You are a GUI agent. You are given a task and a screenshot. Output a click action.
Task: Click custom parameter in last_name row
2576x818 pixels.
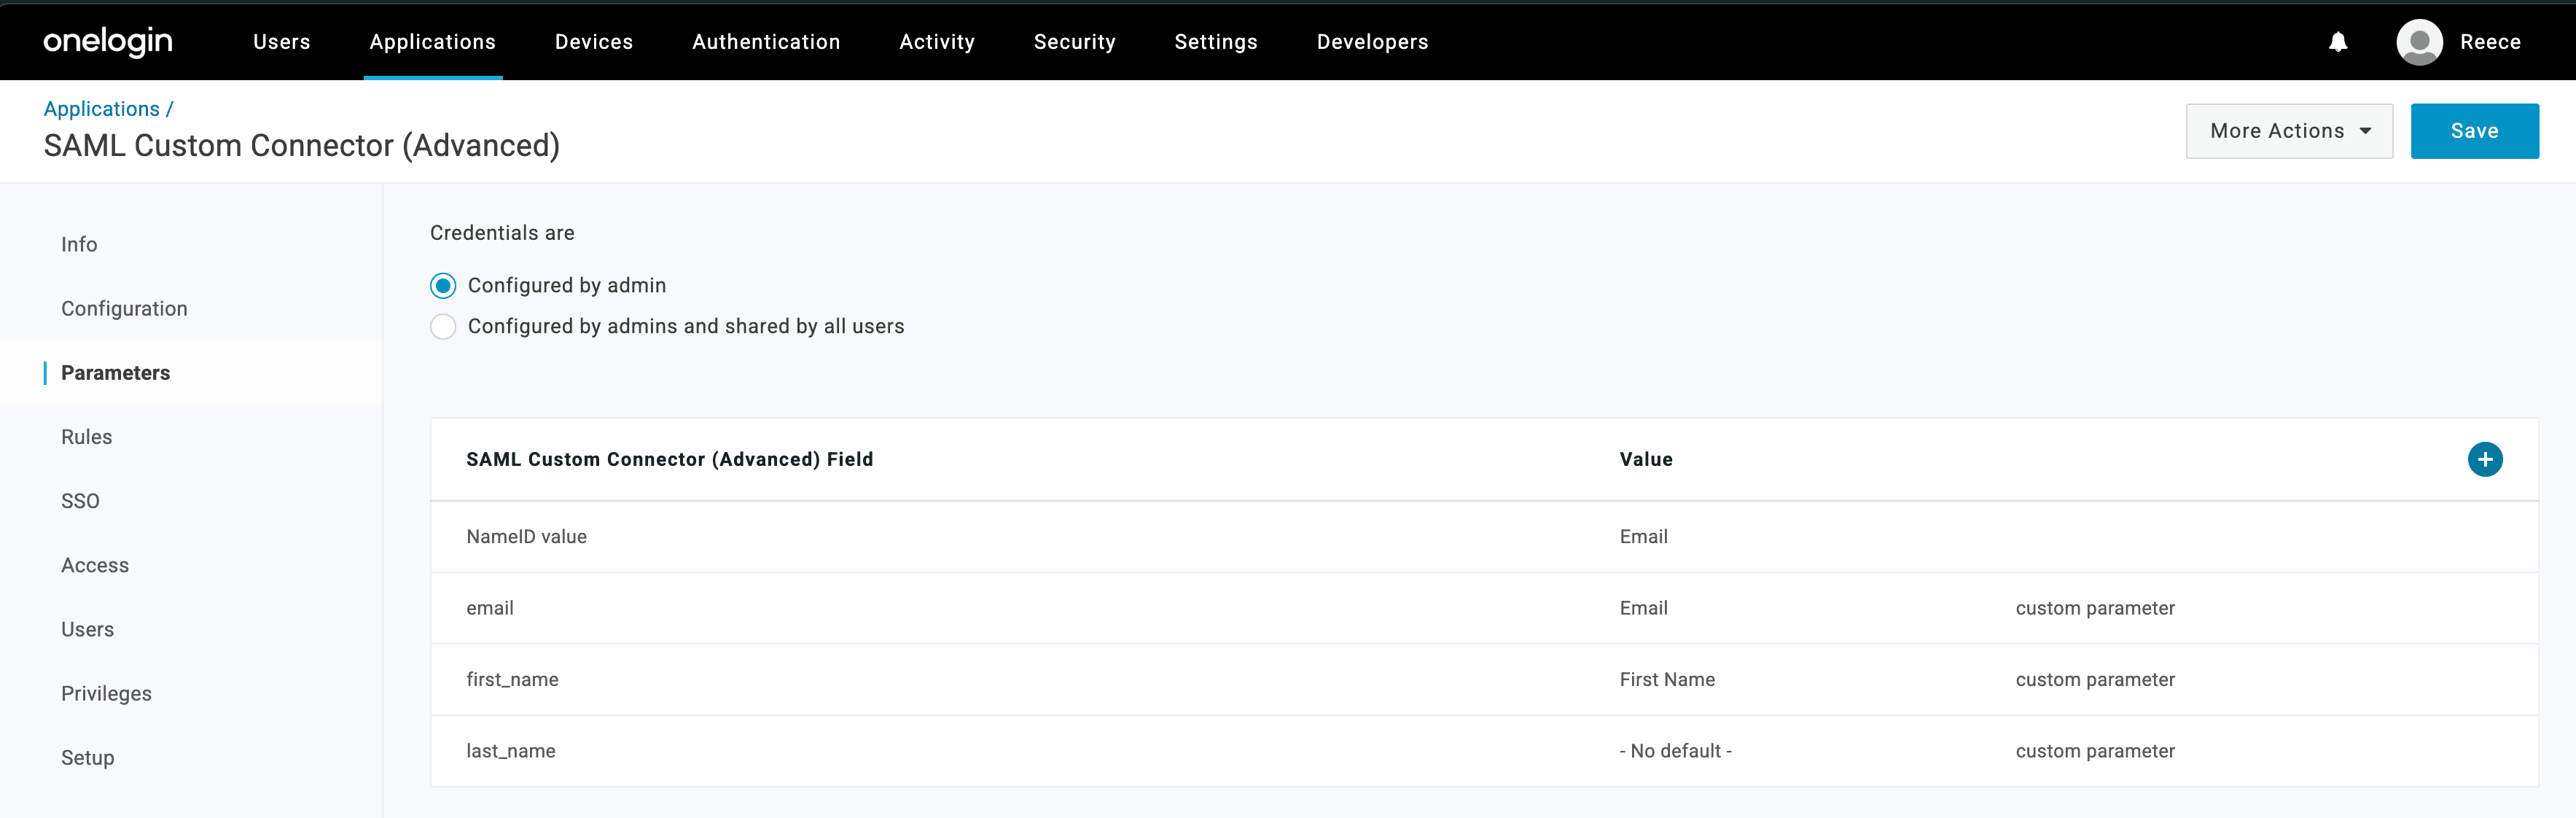[2095, 751]
